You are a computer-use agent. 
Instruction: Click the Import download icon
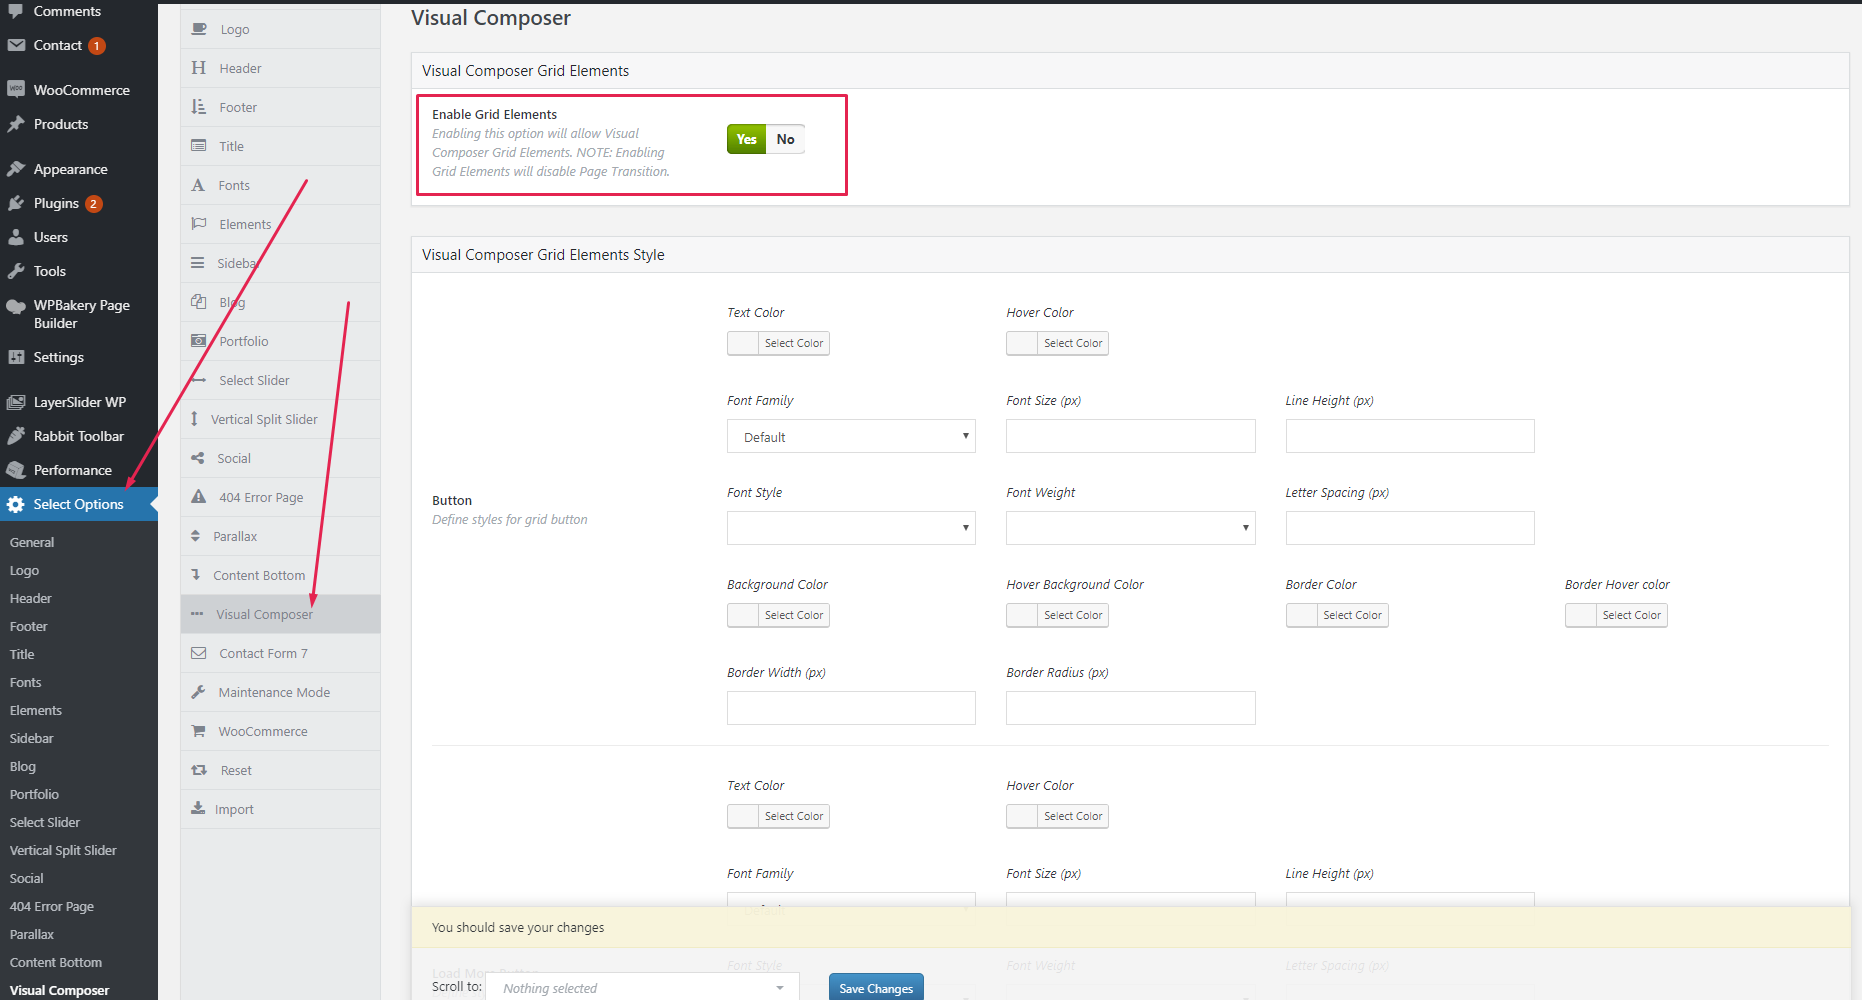click(198, 809)
